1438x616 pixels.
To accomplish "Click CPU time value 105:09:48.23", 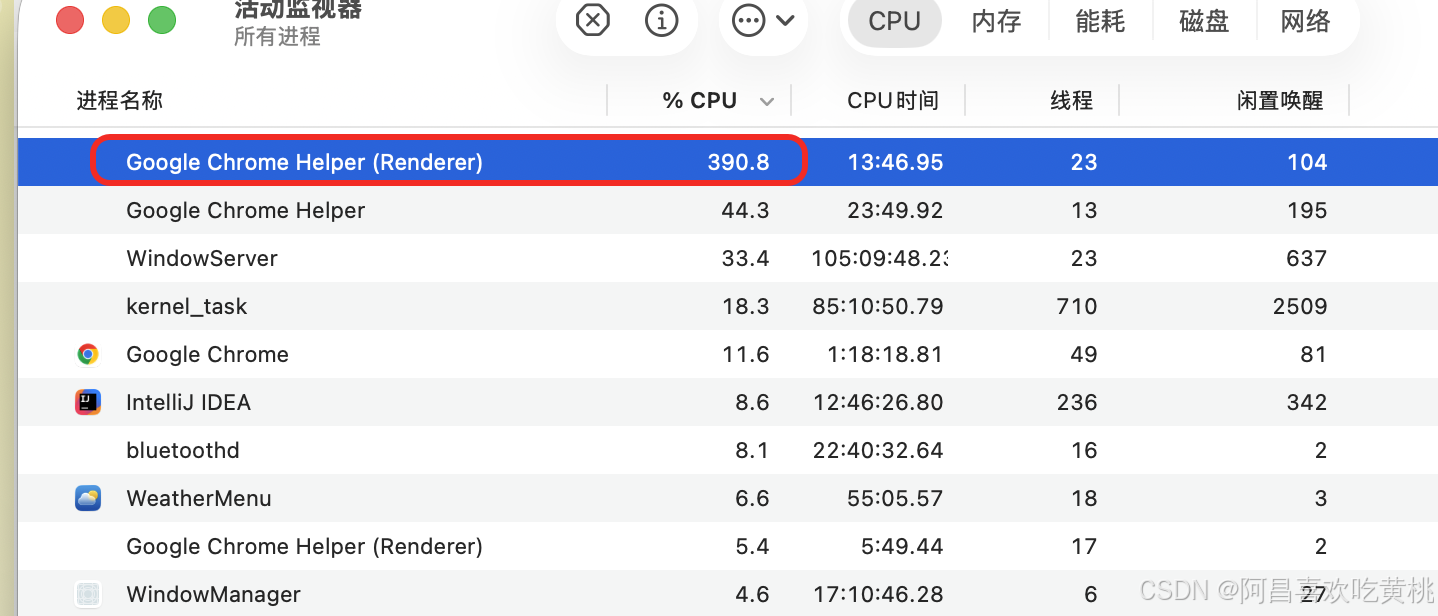I will tap(879, 258).
